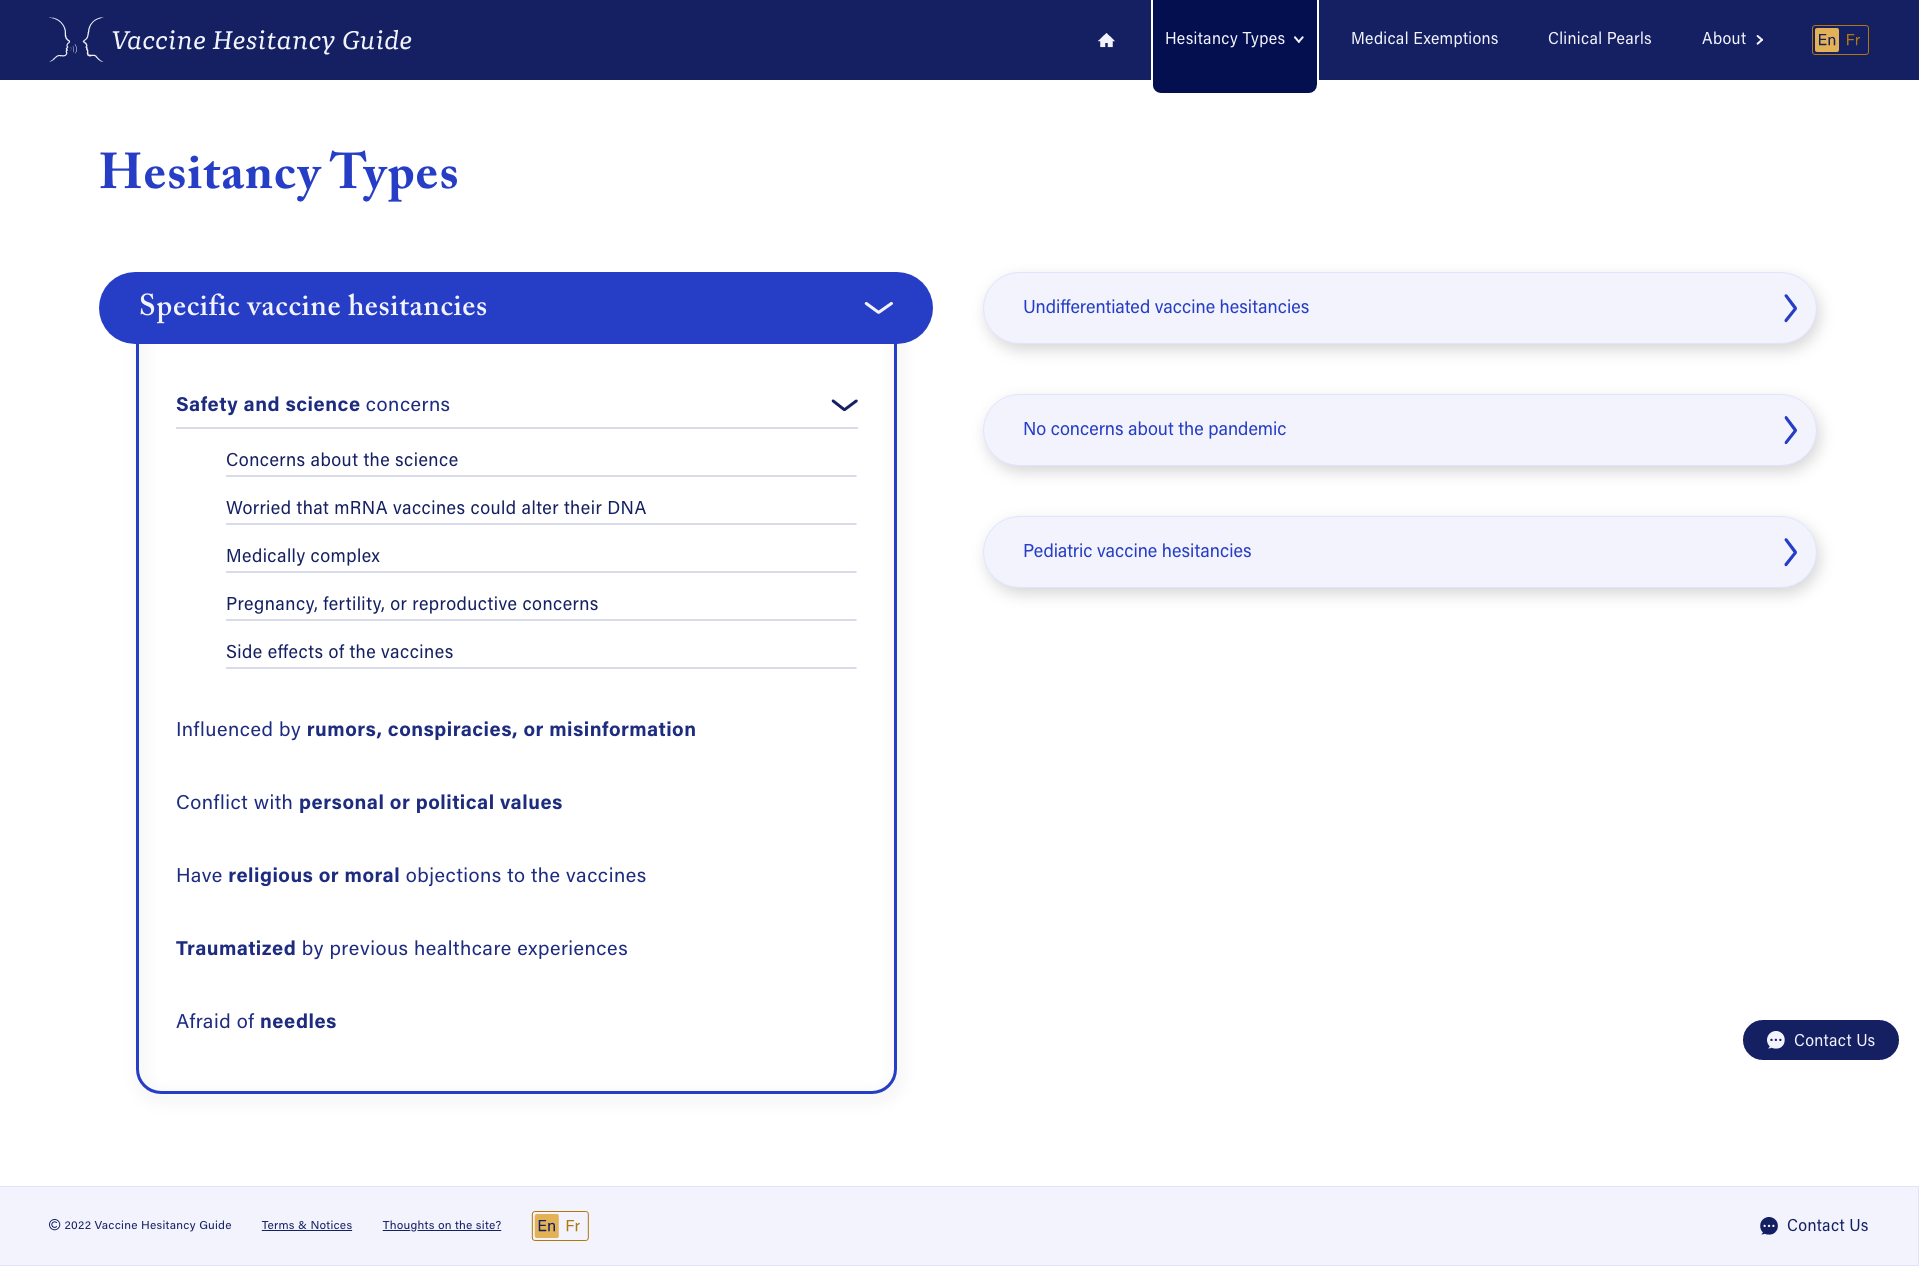Click arrow on Undifferentiated vaccine hesitancies card
Image resolution: width=1920 pixels, height=1266 pixels.
point(1790,308)
